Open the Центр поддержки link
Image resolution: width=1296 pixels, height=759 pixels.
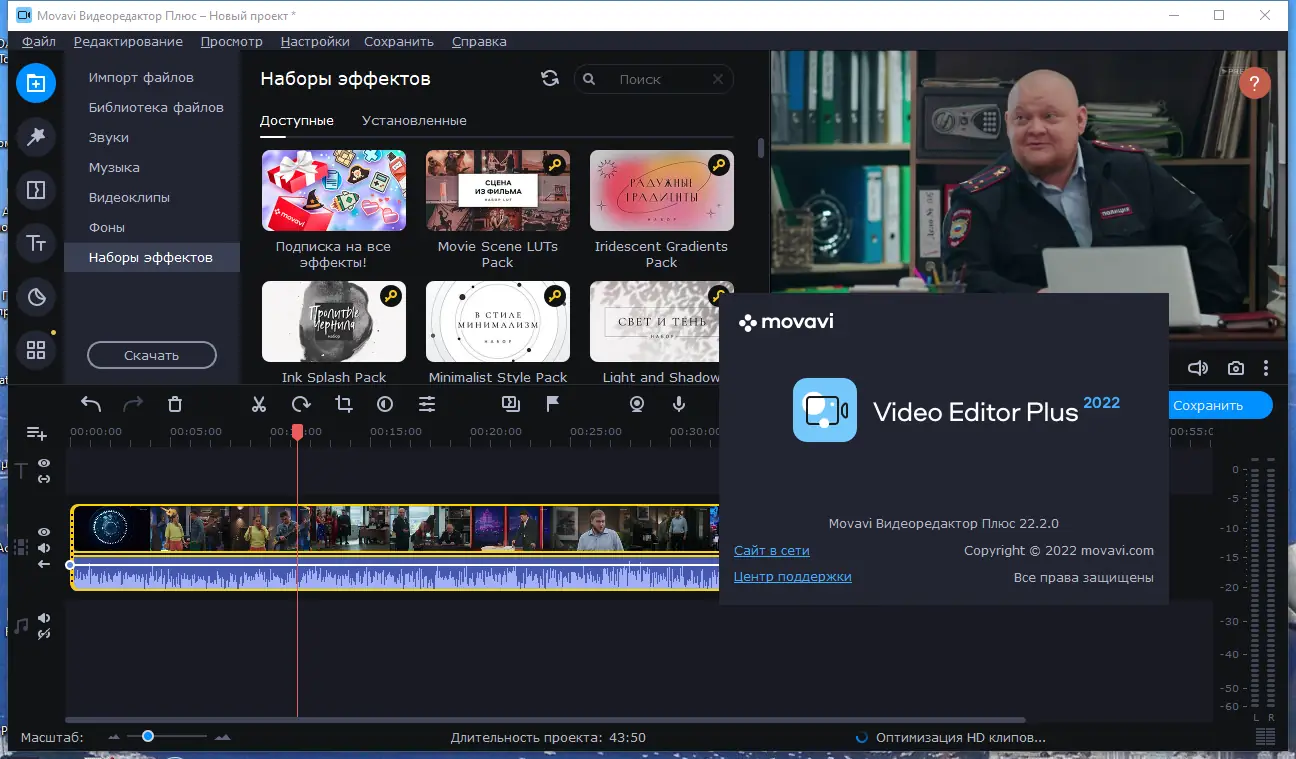792,576
